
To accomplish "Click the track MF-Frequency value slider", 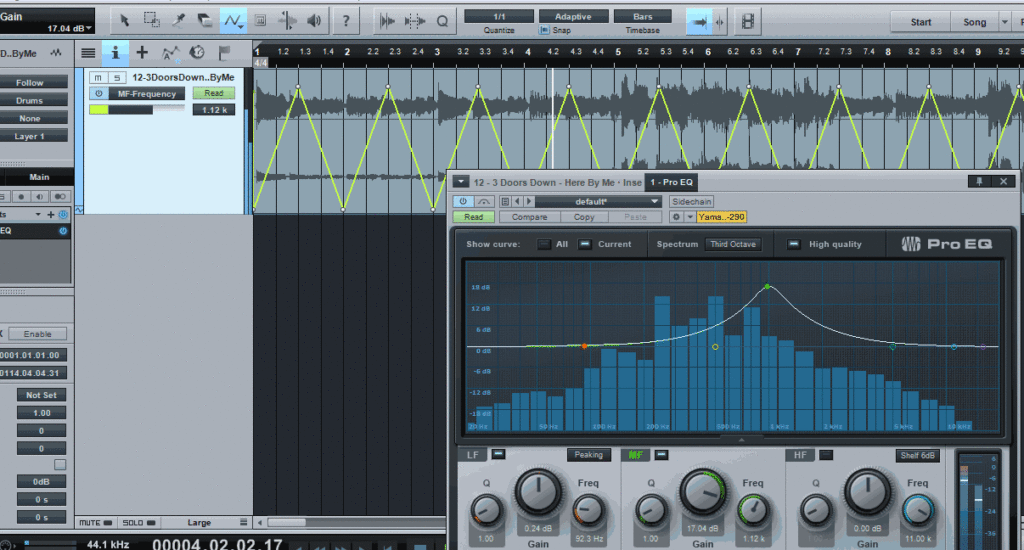I will click(x=137, y=110).
